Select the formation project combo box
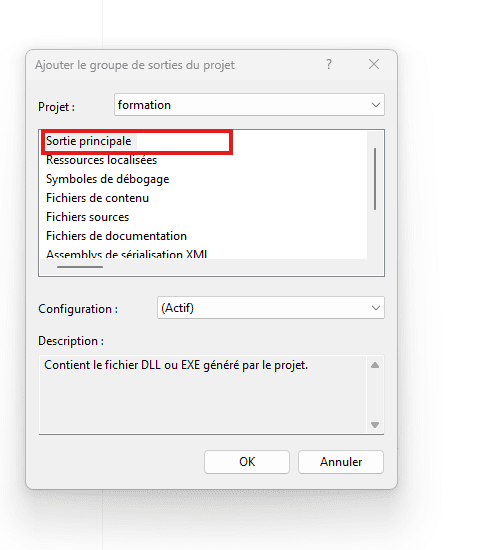Image resolution: width=491 pixels, height=550 pixels. [x=249, y=105]
